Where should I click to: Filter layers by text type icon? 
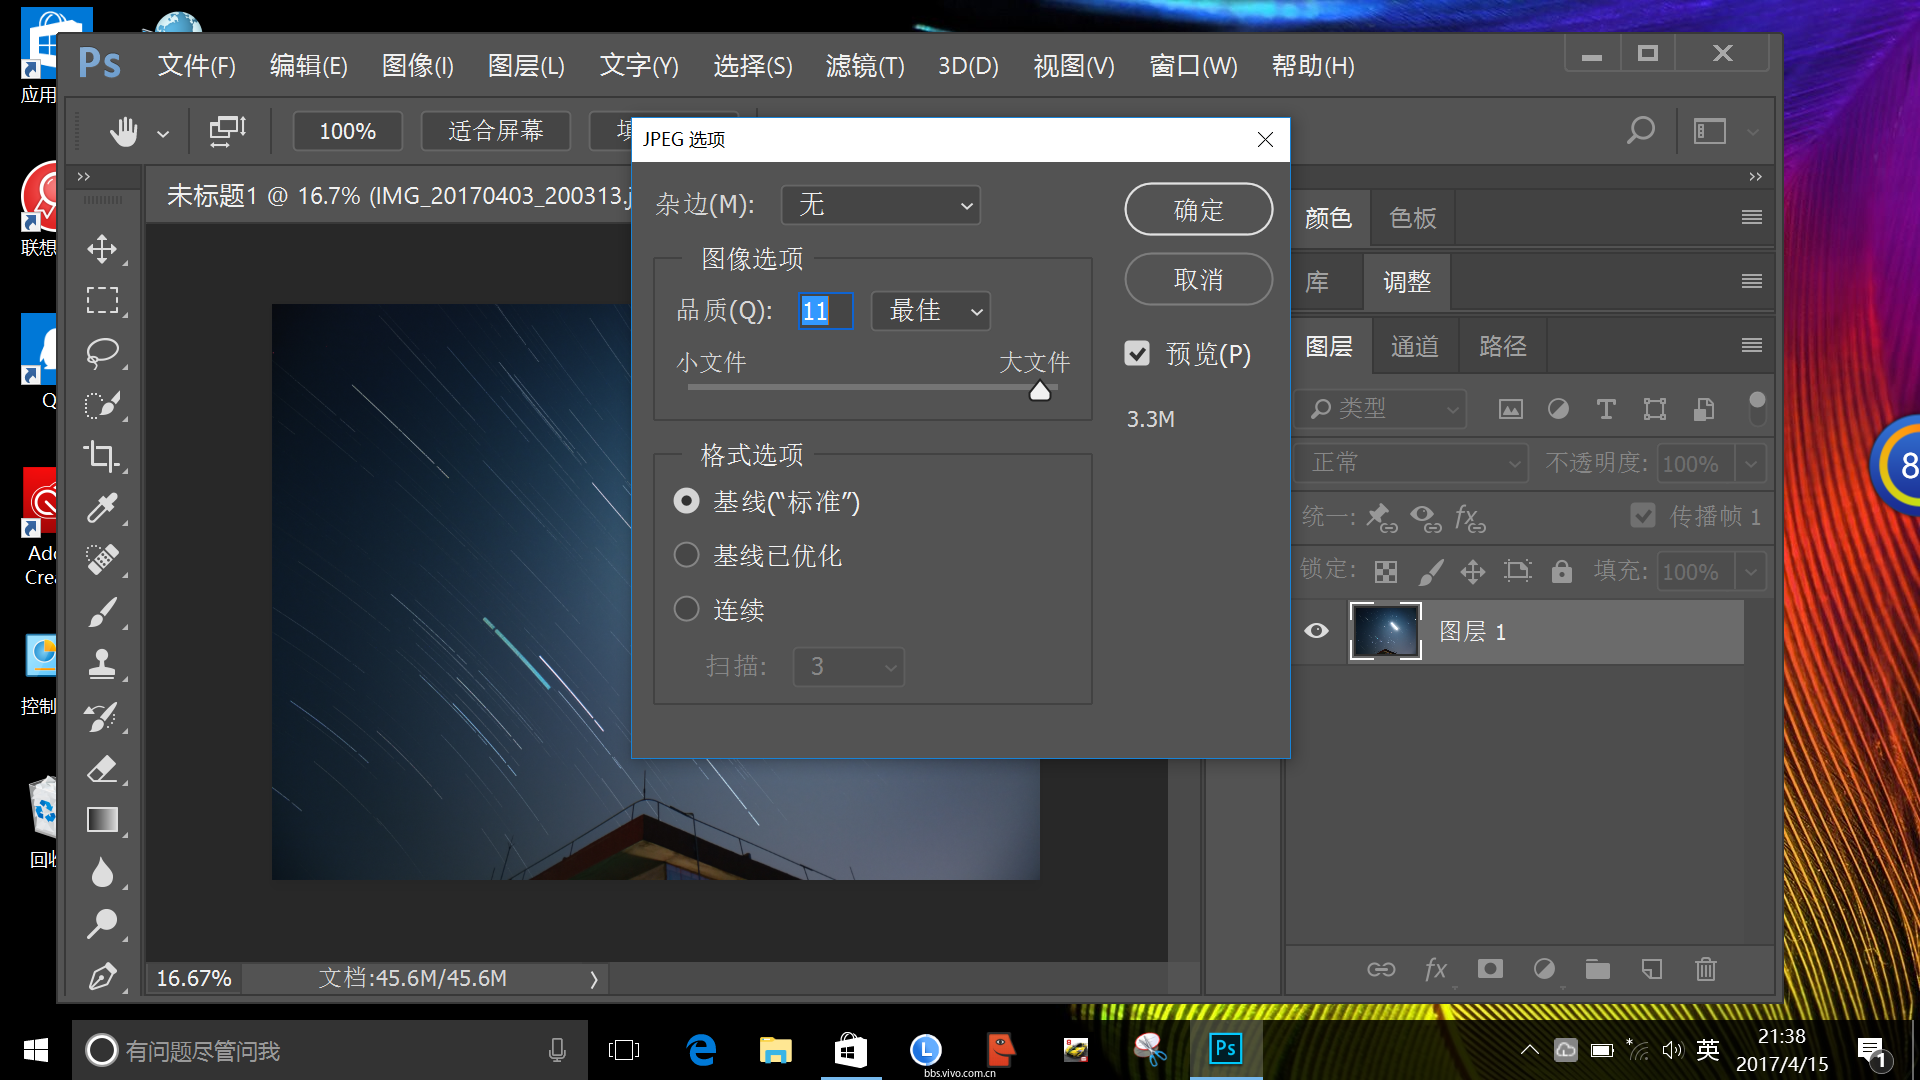(1606, 409)
